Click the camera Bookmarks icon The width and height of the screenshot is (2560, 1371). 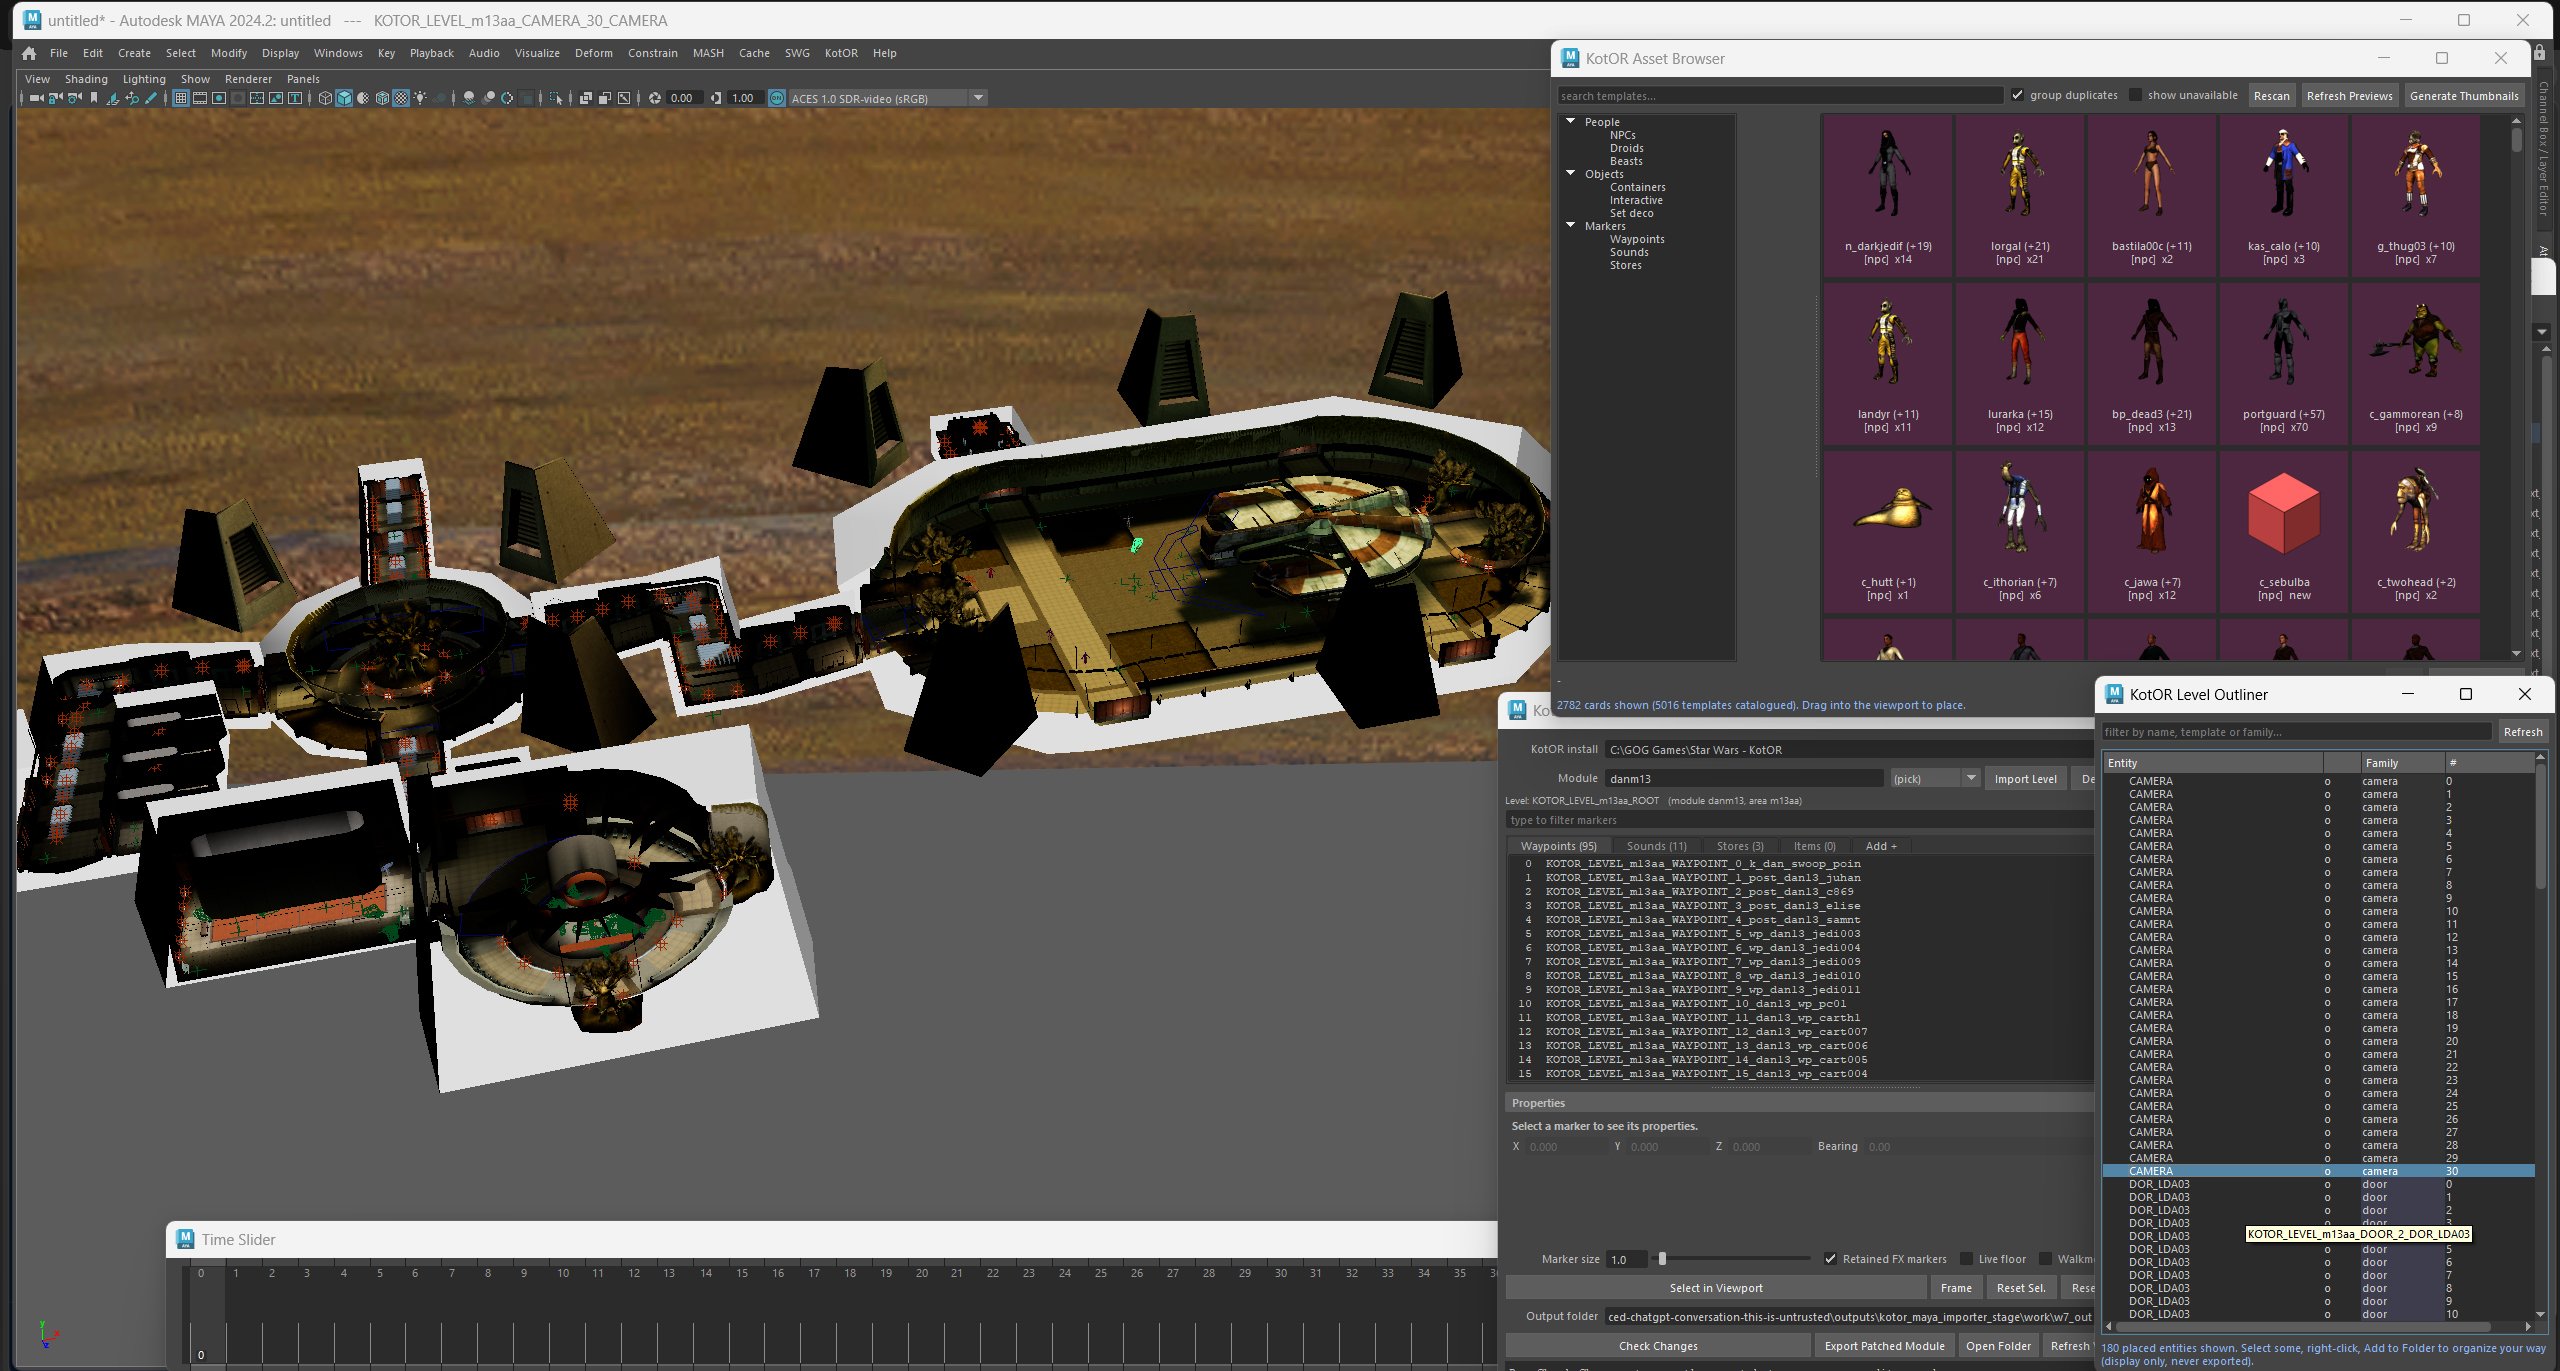click(94, 98)
